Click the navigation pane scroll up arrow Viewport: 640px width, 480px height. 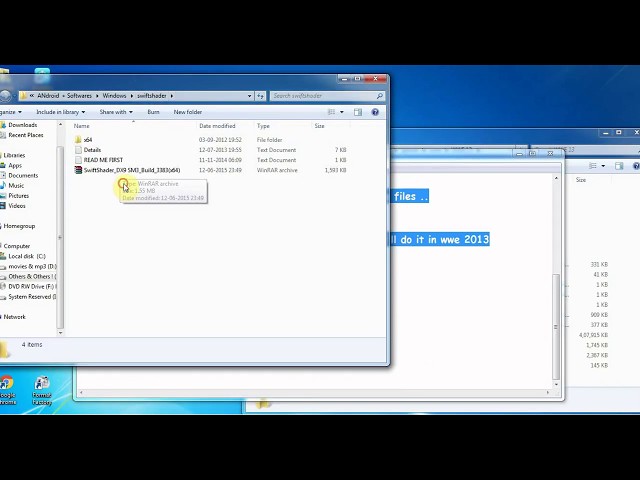(60, 124)
